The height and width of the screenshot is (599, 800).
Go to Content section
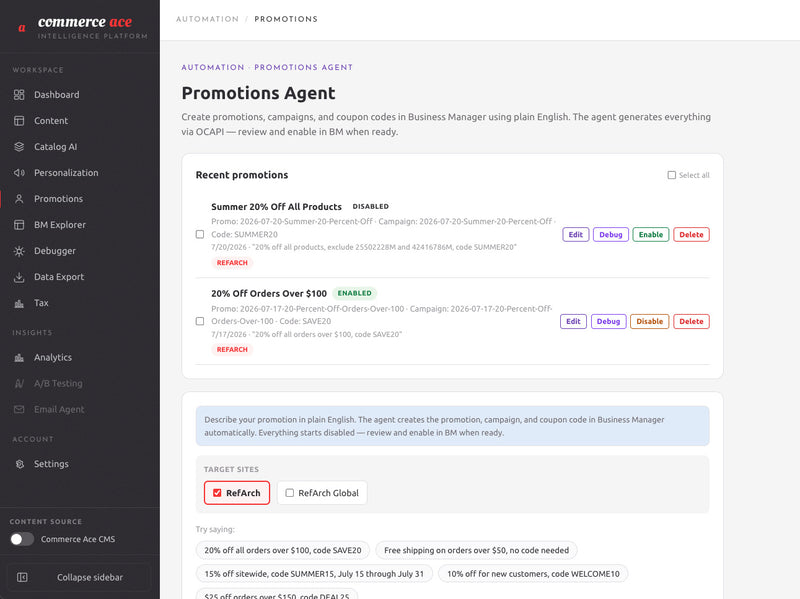51,121
